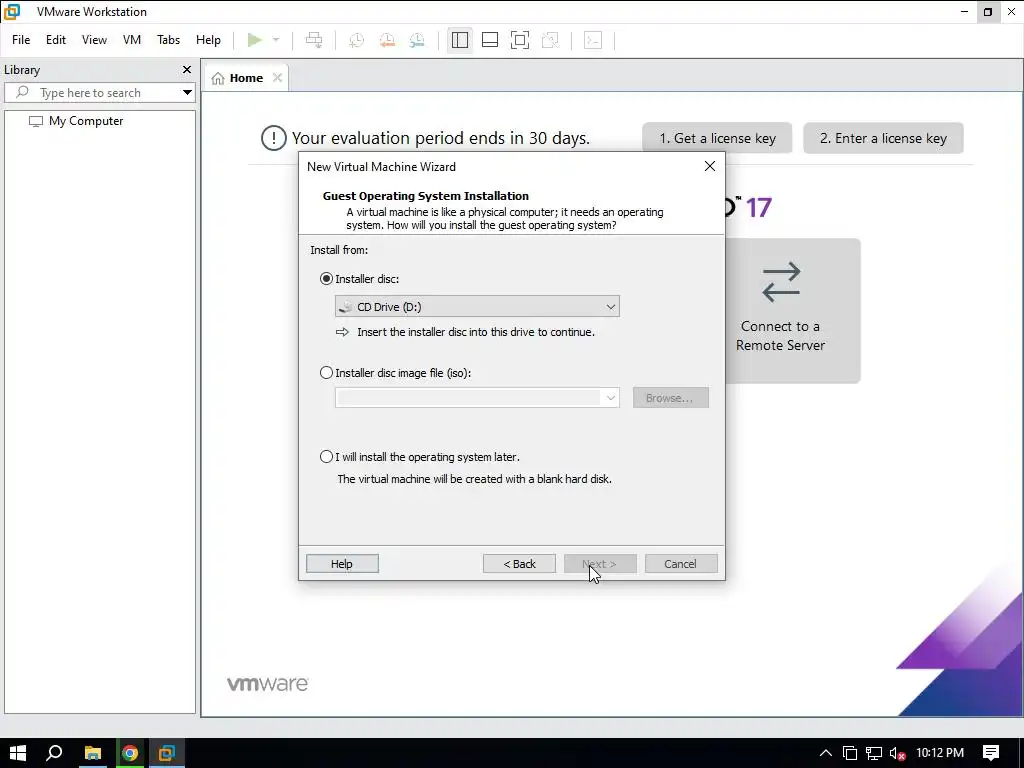Screen dimensions: 1024x768
Task: Open the CD Drive (D:) dropdown
Action: coord(477,306)
